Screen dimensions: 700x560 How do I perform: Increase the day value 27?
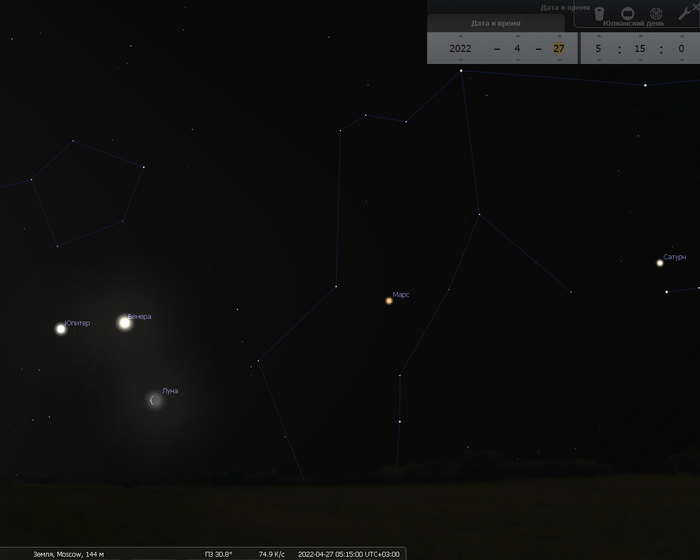[x=559, y=36]
